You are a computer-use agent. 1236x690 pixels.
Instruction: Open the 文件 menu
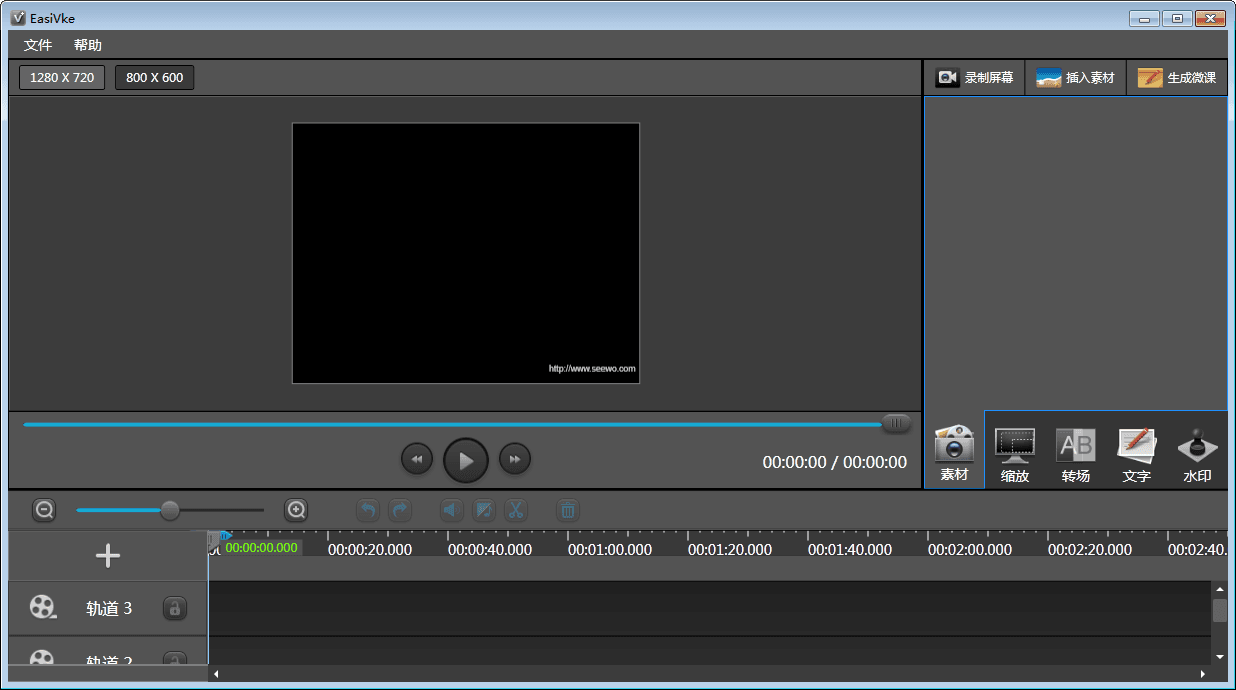(38, 45)
